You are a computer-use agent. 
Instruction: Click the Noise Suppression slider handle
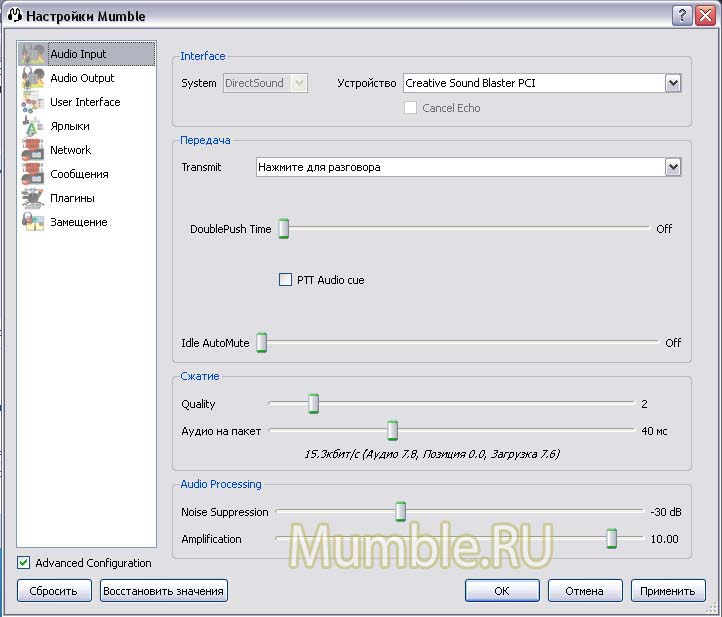coord(400,512)
